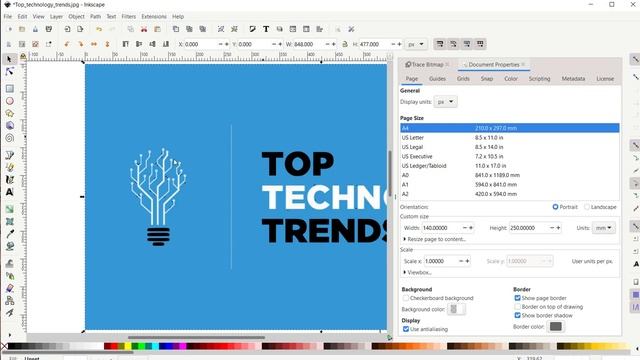Select the Calligraphy tool
The image size is (640, 360).
coord(9,179)
